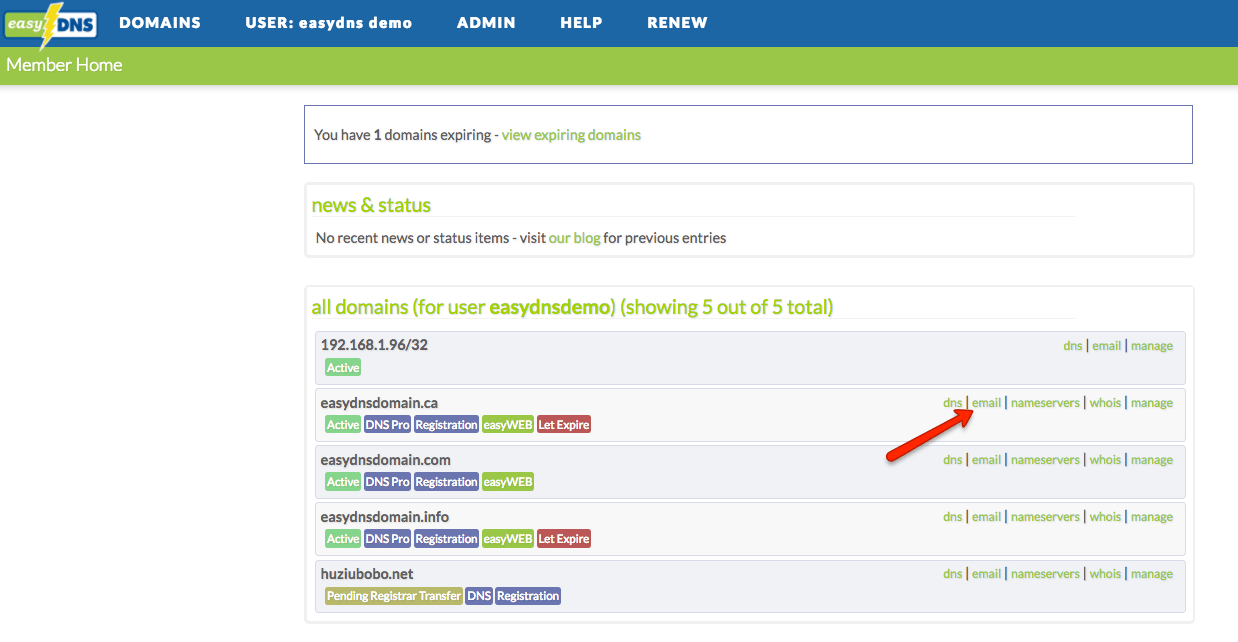This screenshot has height=642, width=1238.
Task: Click Let Expire badge under easydnsdomain.ca
Action: pos(564,425)
